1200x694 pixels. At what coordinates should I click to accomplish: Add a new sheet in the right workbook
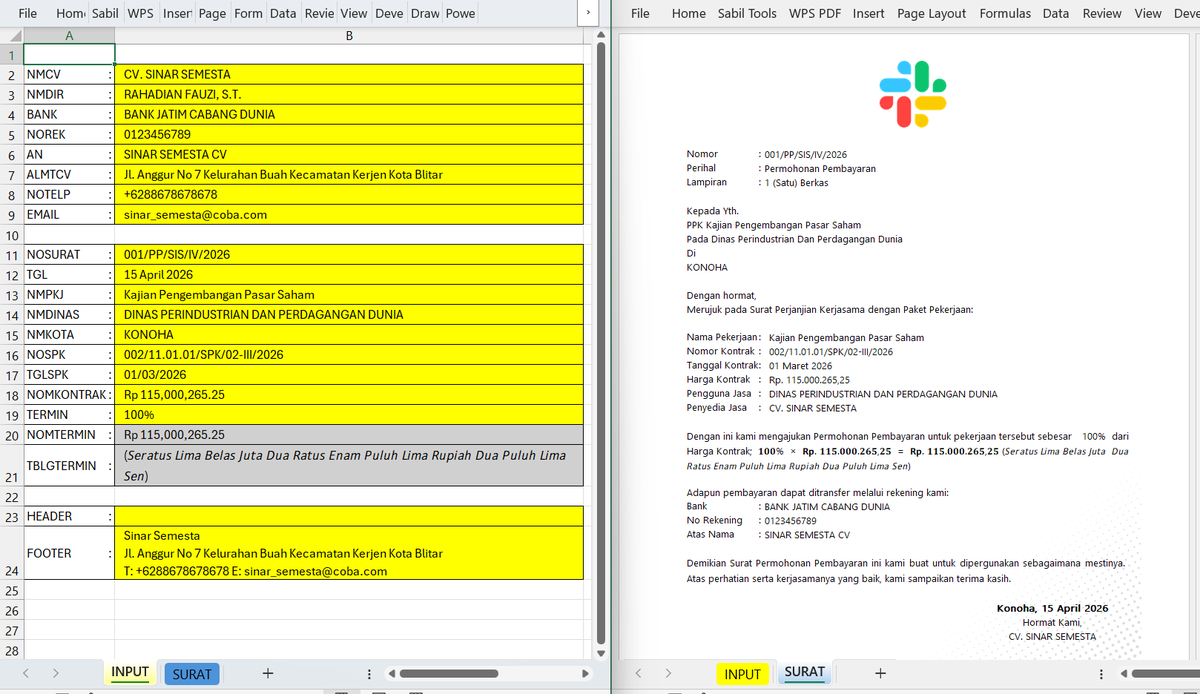click(x=880, y=674)
